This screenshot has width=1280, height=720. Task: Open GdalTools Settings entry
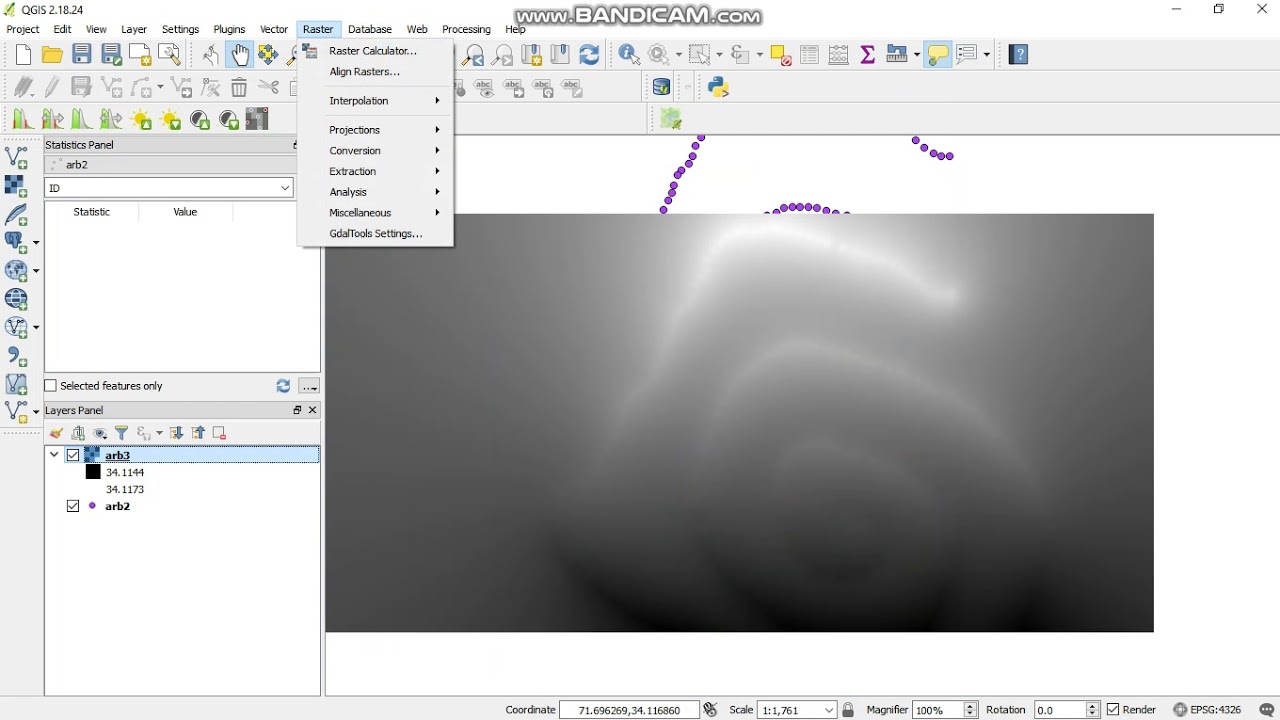click(x=376, y=234)
